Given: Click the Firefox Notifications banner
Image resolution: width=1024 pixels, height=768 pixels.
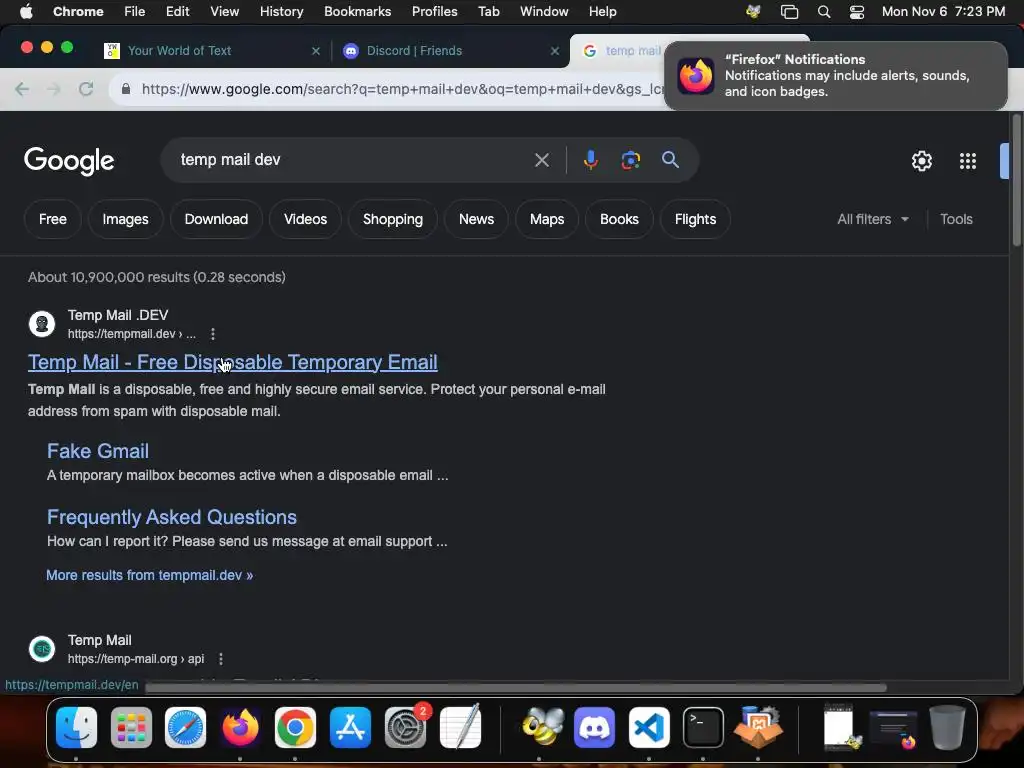Looking at the screenshot, I should [836, 76].
